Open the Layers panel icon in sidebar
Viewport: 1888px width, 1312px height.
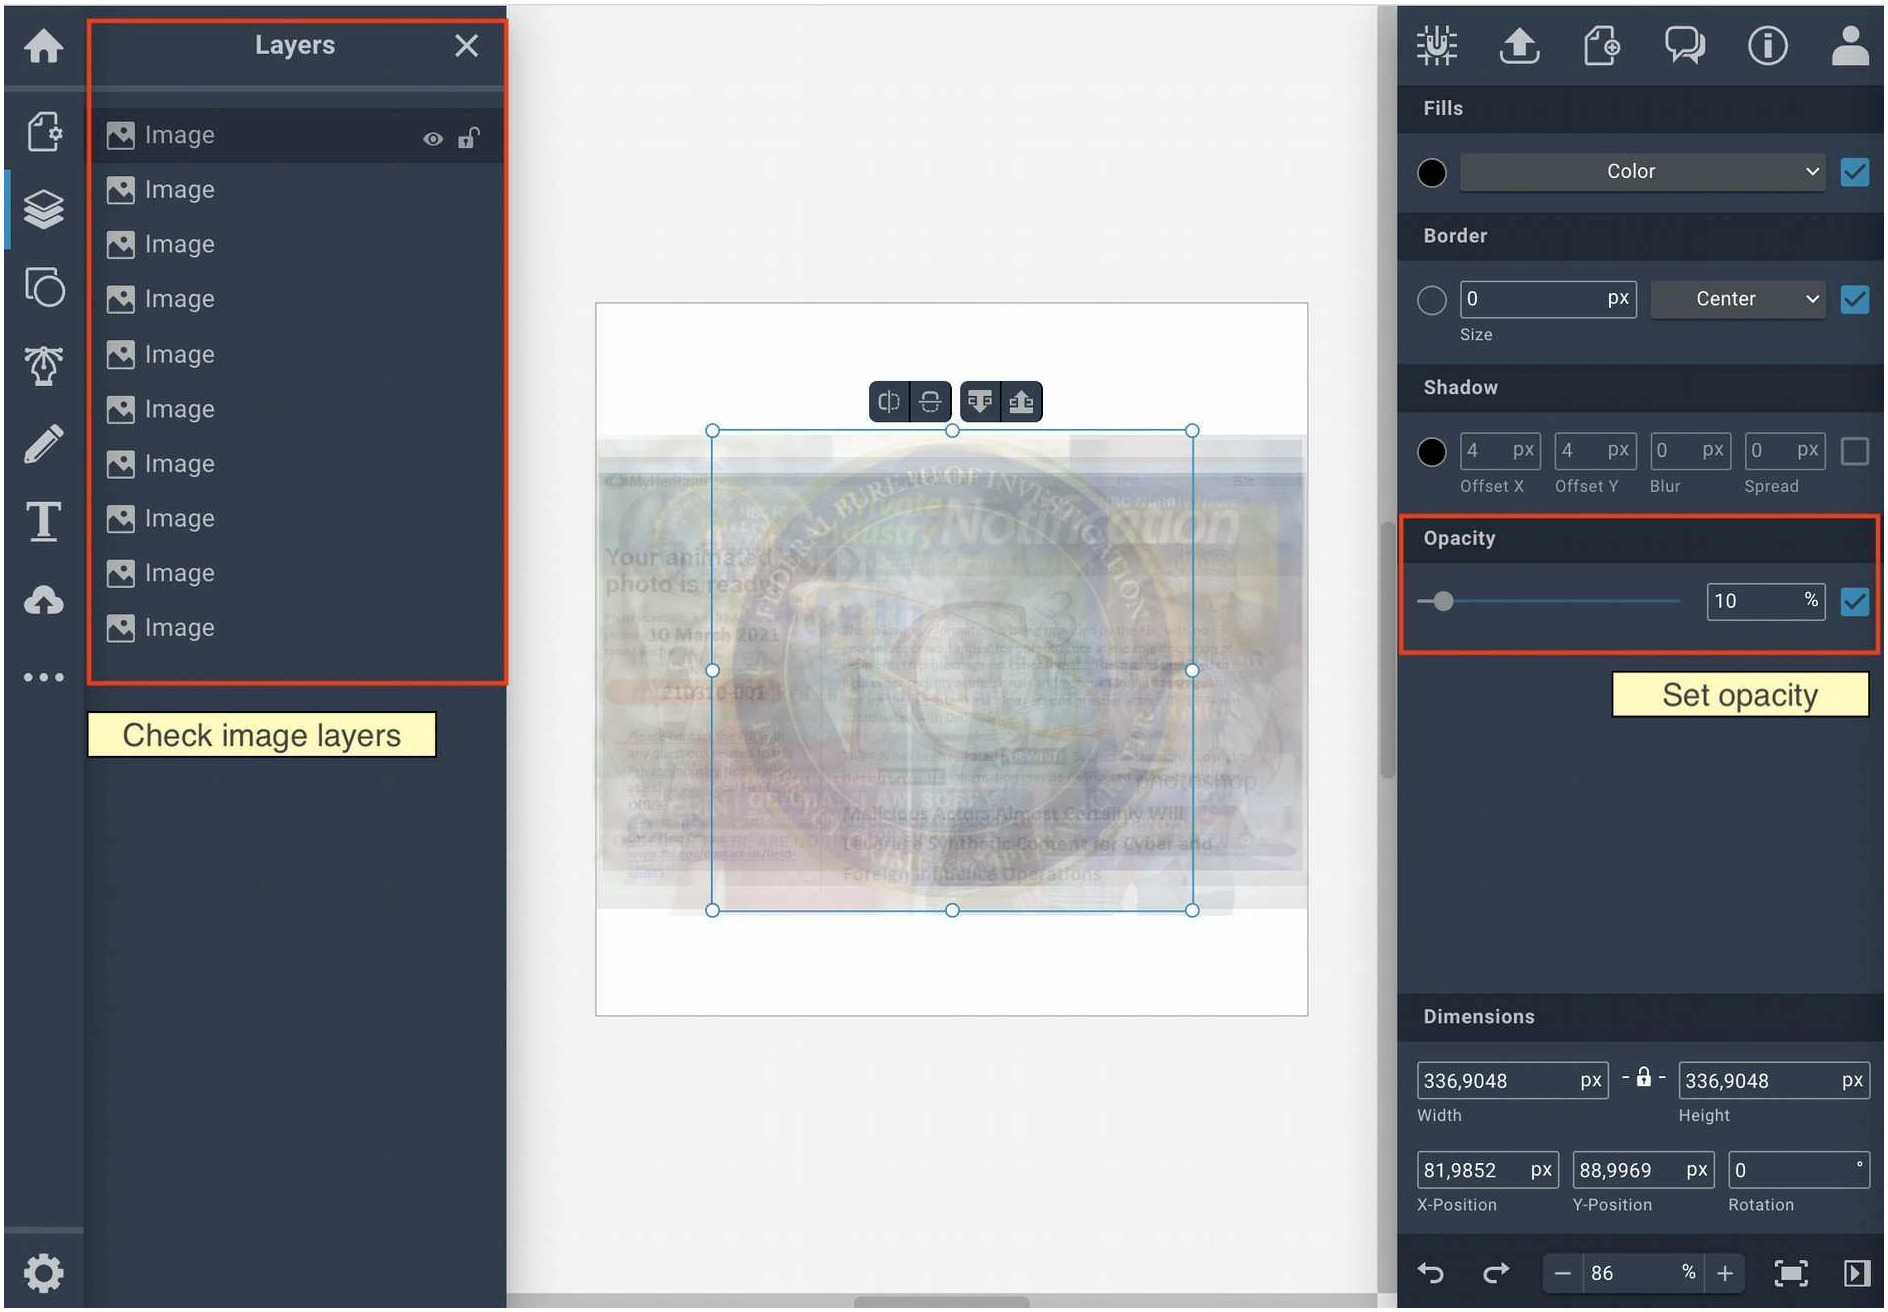click(43, 209)
